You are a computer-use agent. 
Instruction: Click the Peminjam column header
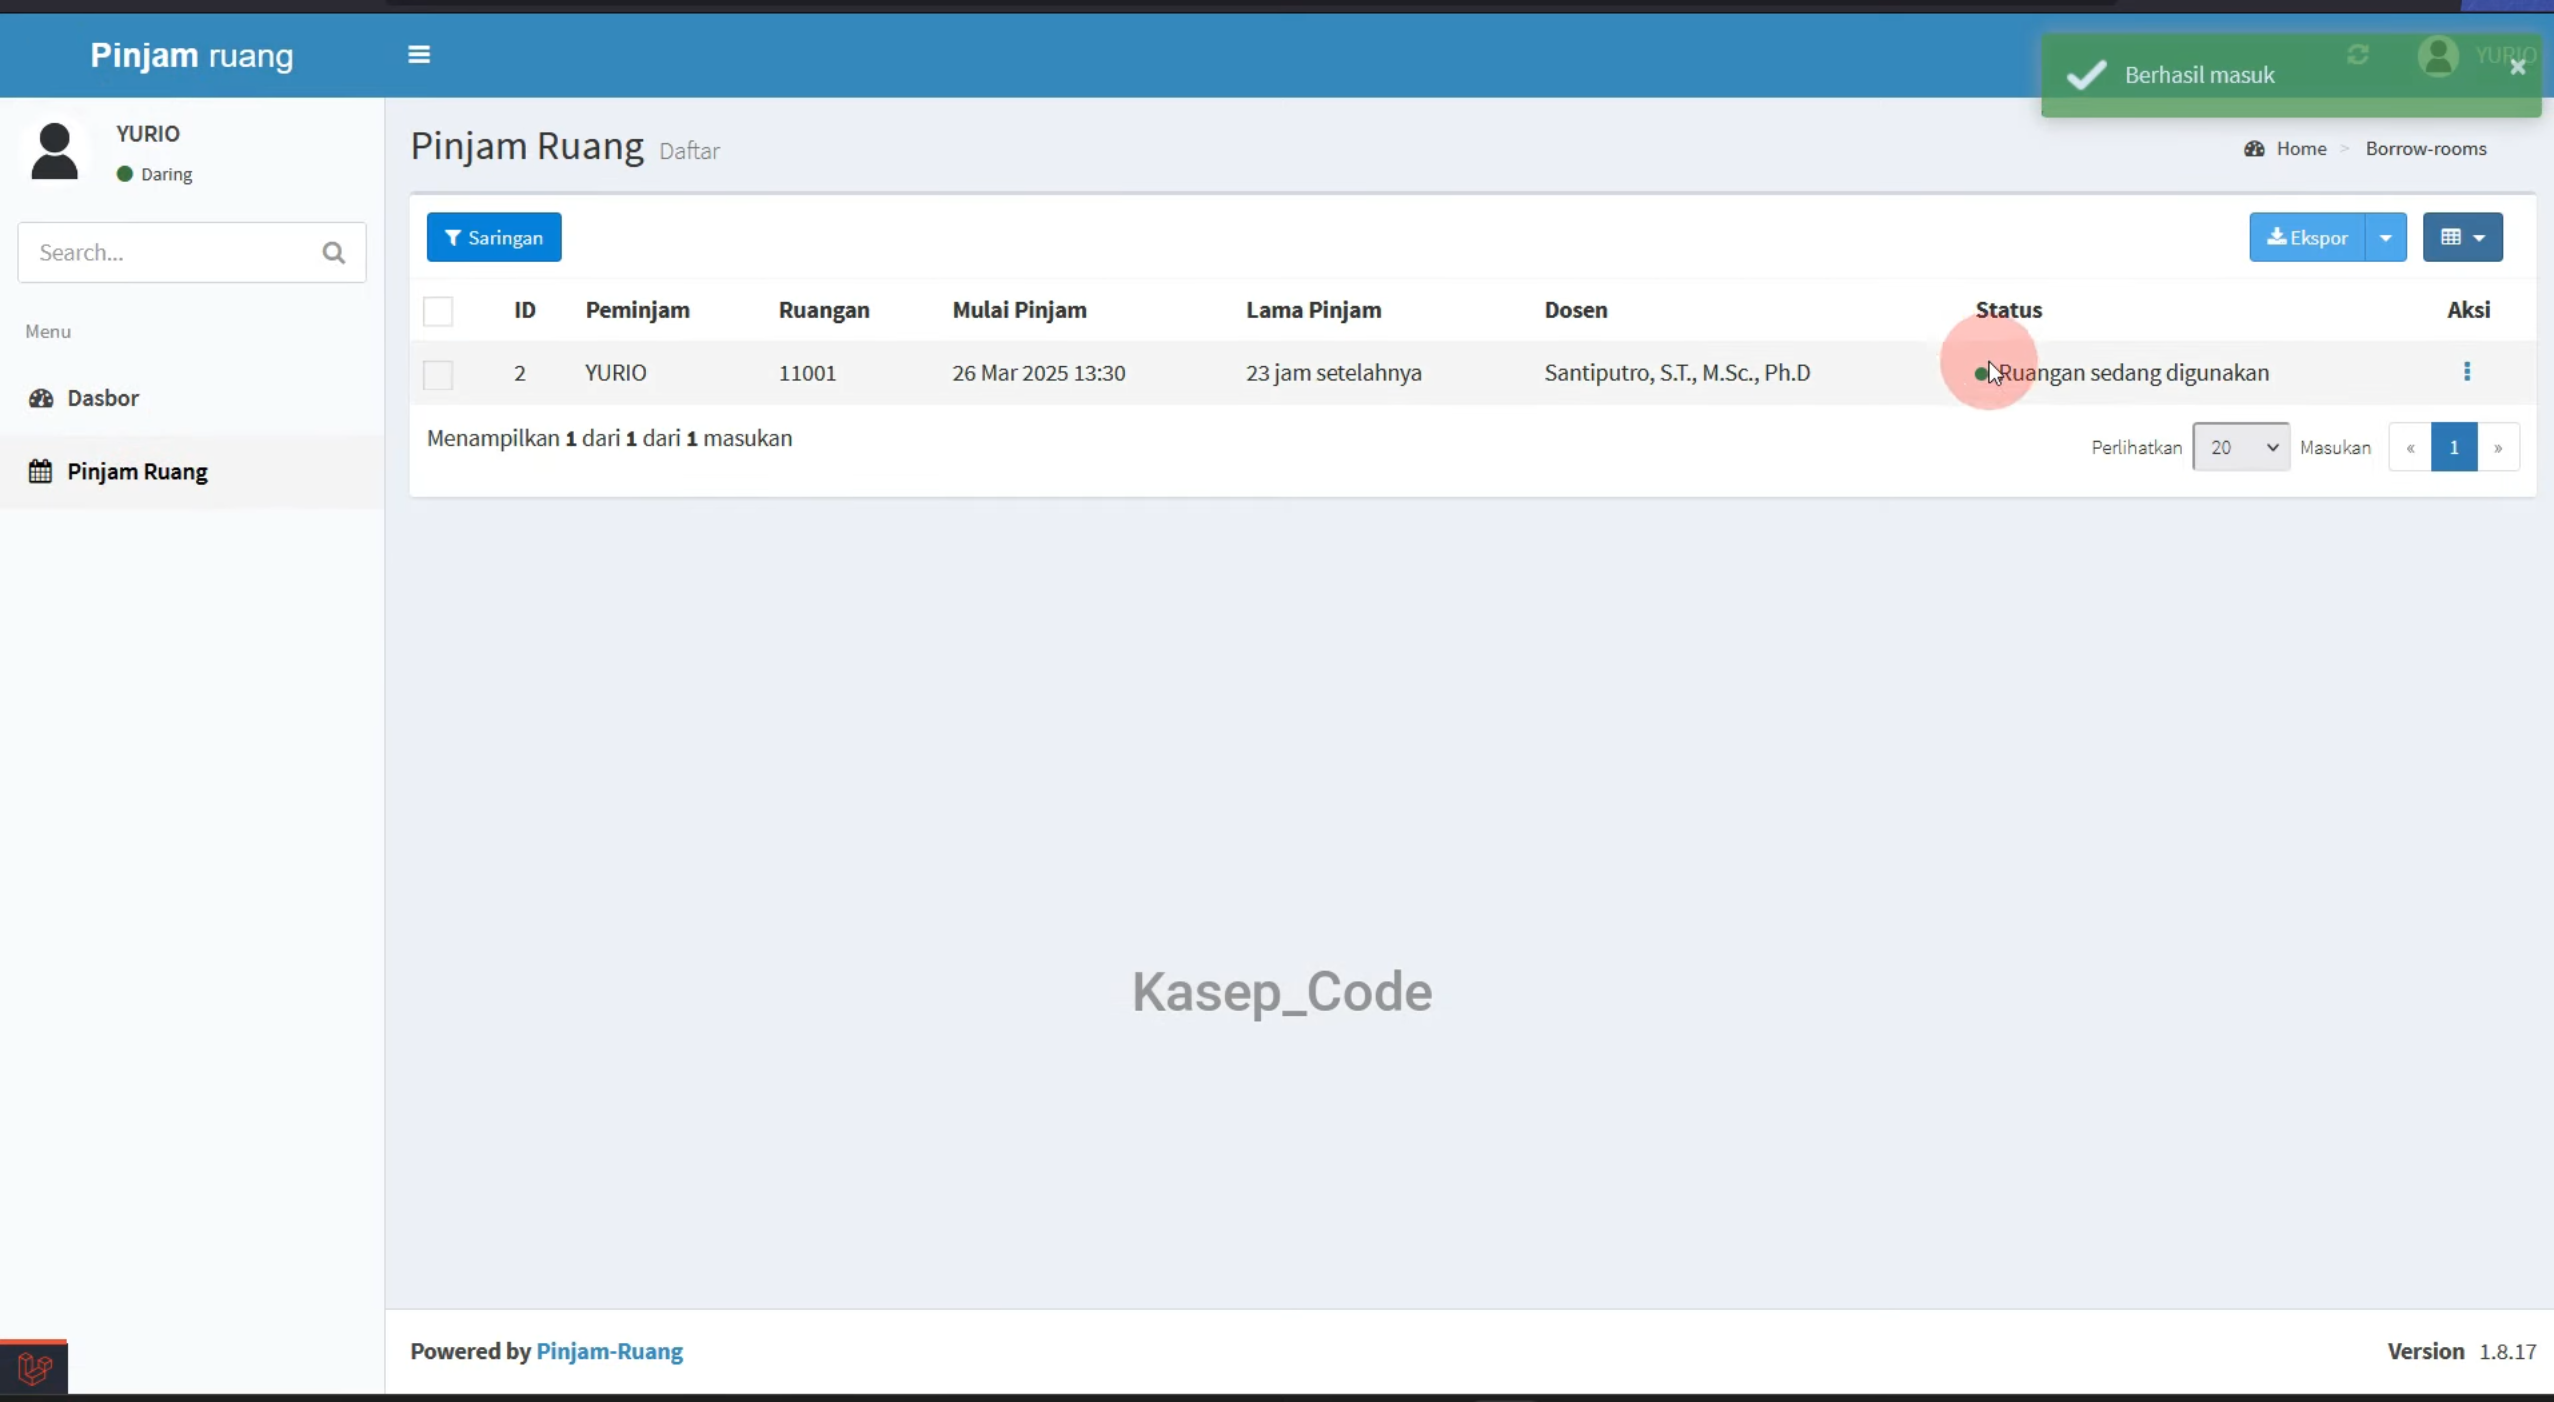coord(638,310)
